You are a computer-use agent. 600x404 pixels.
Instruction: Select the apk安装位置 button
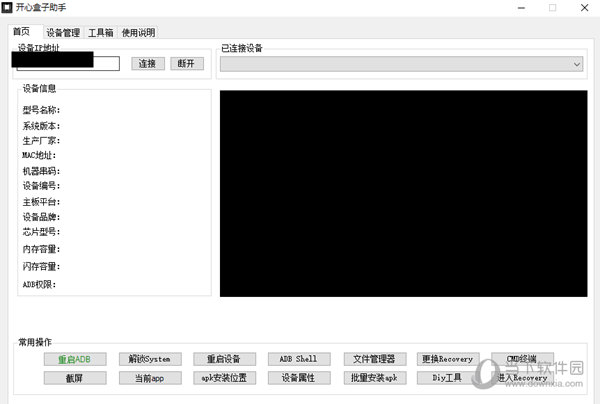click(x=224, y=377)
